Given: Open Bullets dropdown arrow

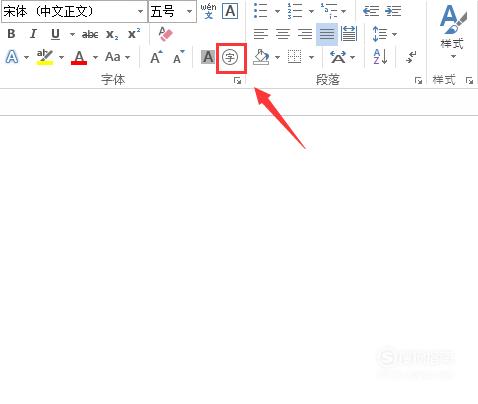Looking at the screenshot, I should (x=277, y=11).
